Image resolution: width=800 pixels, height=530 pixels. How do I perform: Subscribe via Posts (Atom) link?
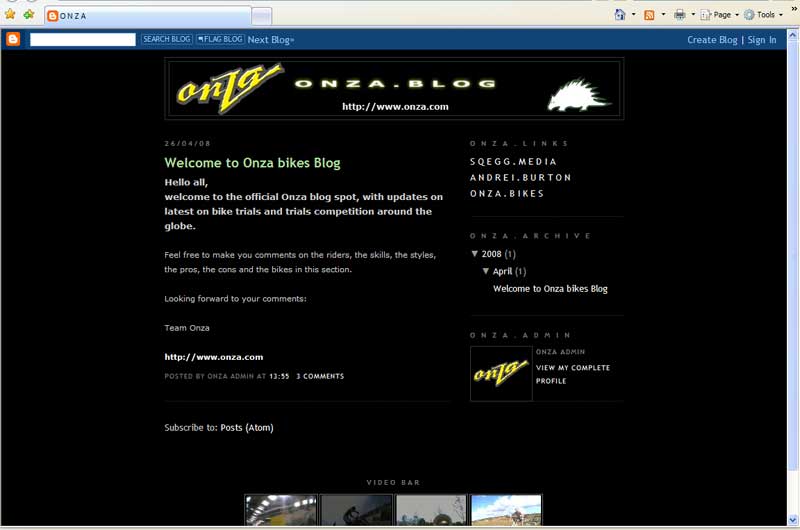(x=247, y=427)
